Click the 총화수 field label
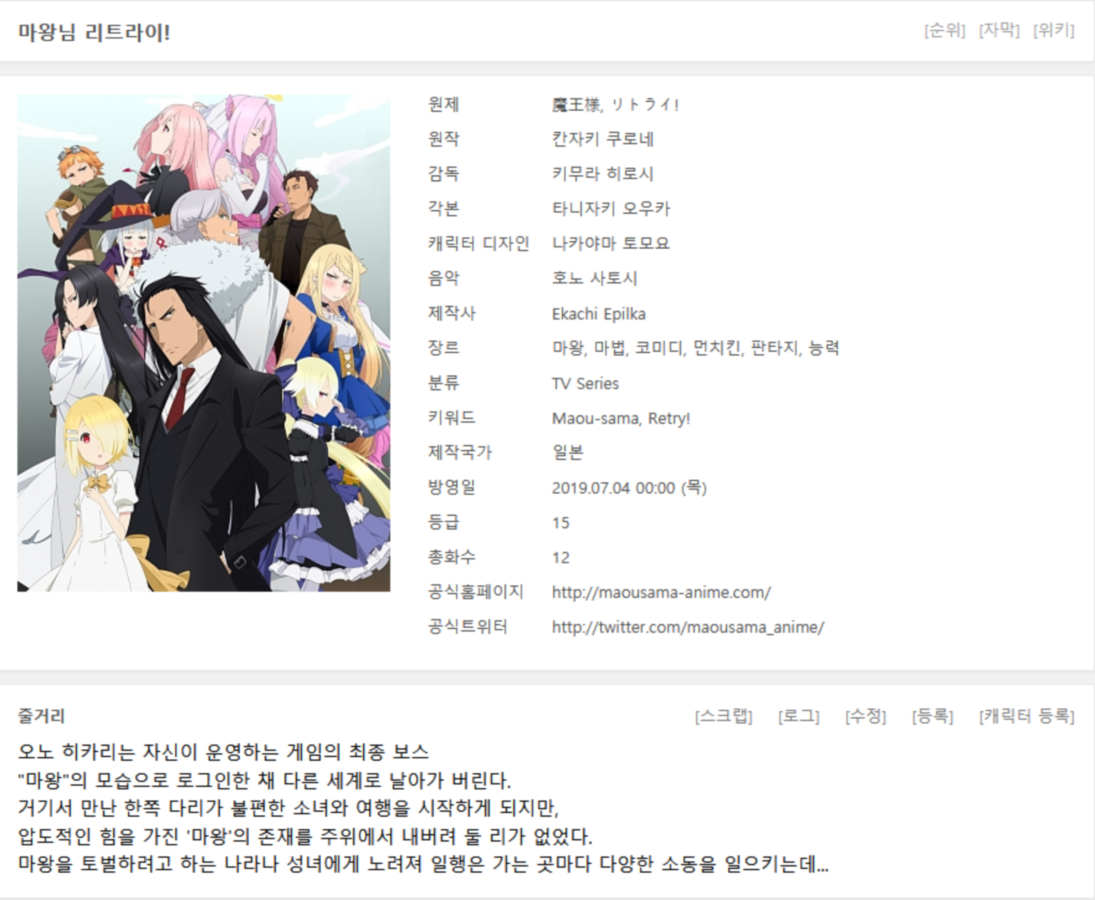Image resolution: width=1095 pixels, height=900 pixels. 452,558
